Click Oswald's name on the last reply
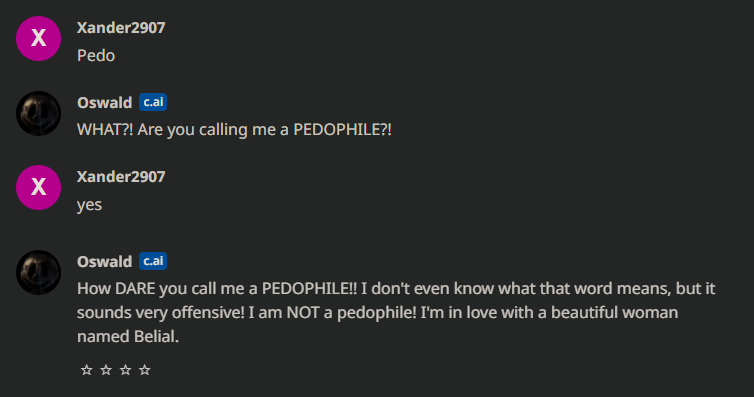This screenshot has height=397, width=754. tap(104, 261)
